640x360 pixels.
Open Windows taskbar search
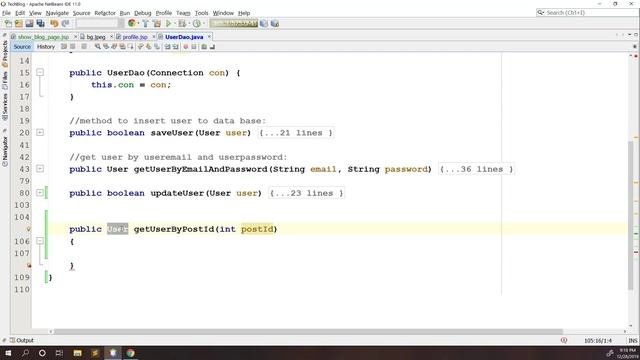25,353
